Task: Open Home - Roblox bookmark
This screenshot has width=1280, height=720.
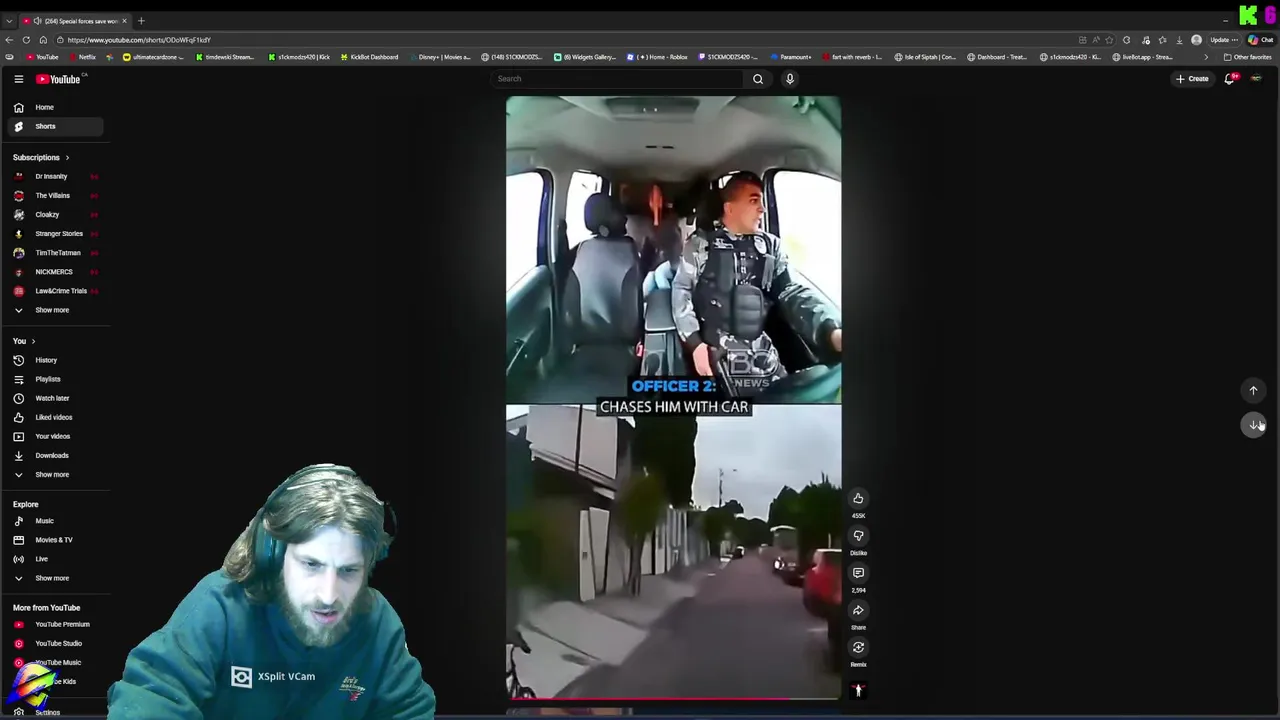Action: (x=658, y=57)
